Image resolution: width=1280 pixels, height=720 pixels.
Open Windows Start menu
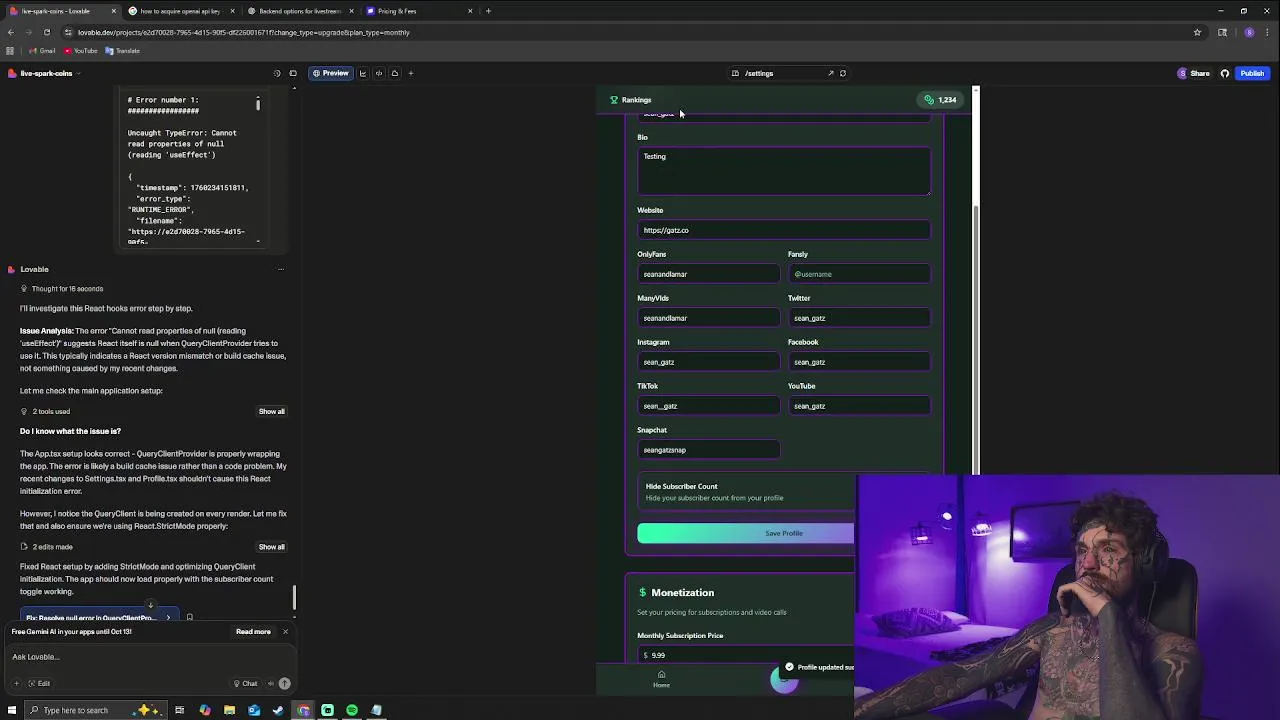(x=10, y=710)
